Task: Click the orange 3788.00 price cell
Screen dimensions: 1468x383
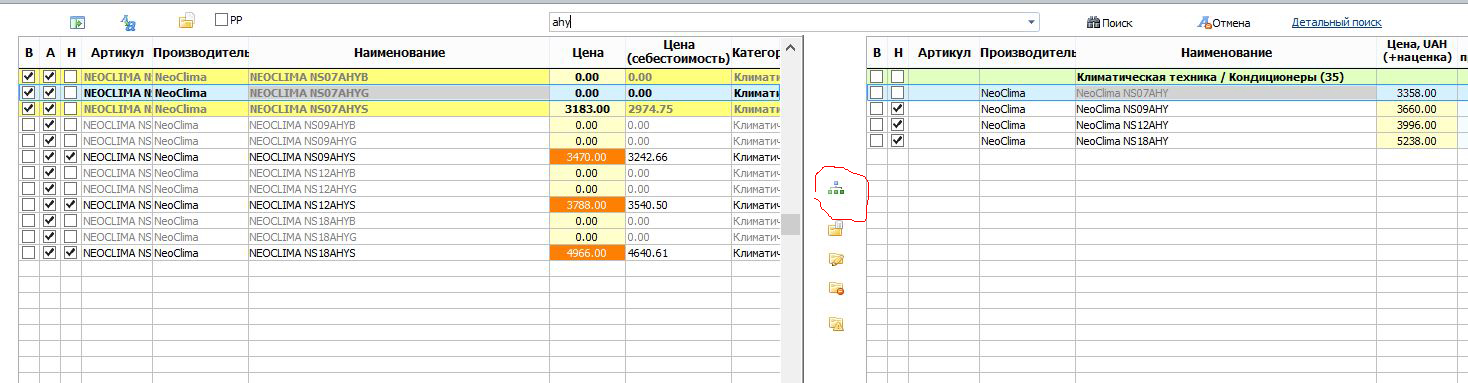Action: click(587, 205)
